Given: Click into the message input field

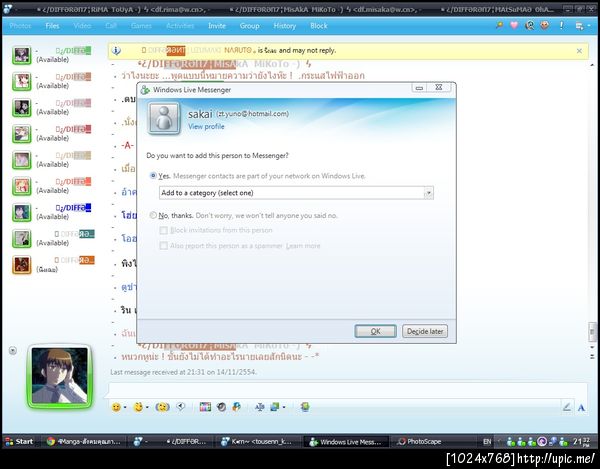Looking at the screenshot, I should [348, 390].
